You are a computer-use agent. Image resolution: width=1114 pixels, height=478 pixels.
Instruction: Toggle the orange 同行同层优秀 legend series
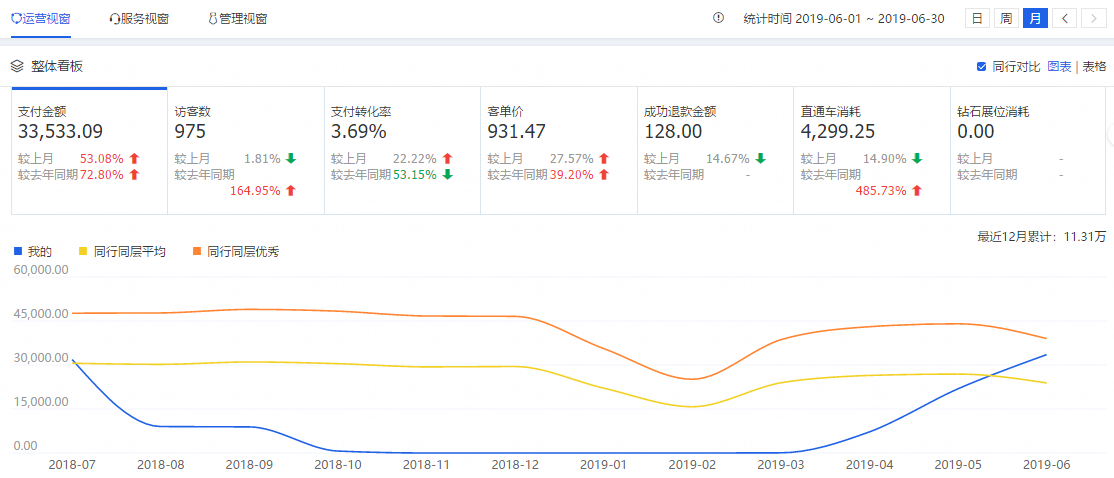pos(235,251)
